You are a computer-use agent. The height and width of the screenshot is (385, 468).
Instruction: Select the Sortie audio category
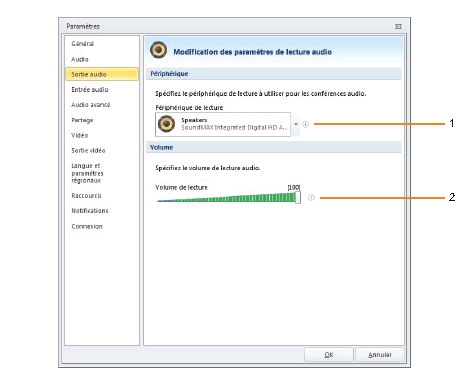(x=102, y=74)
